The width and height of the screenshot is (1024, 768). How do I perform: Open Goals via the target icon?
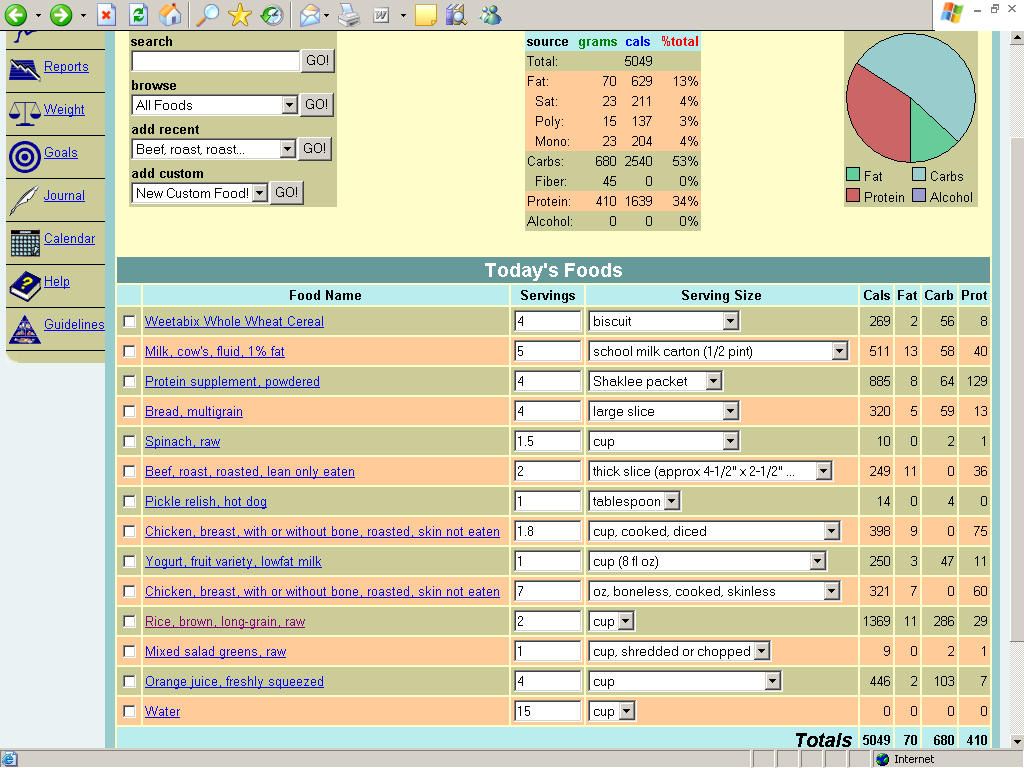coord(24,155)
